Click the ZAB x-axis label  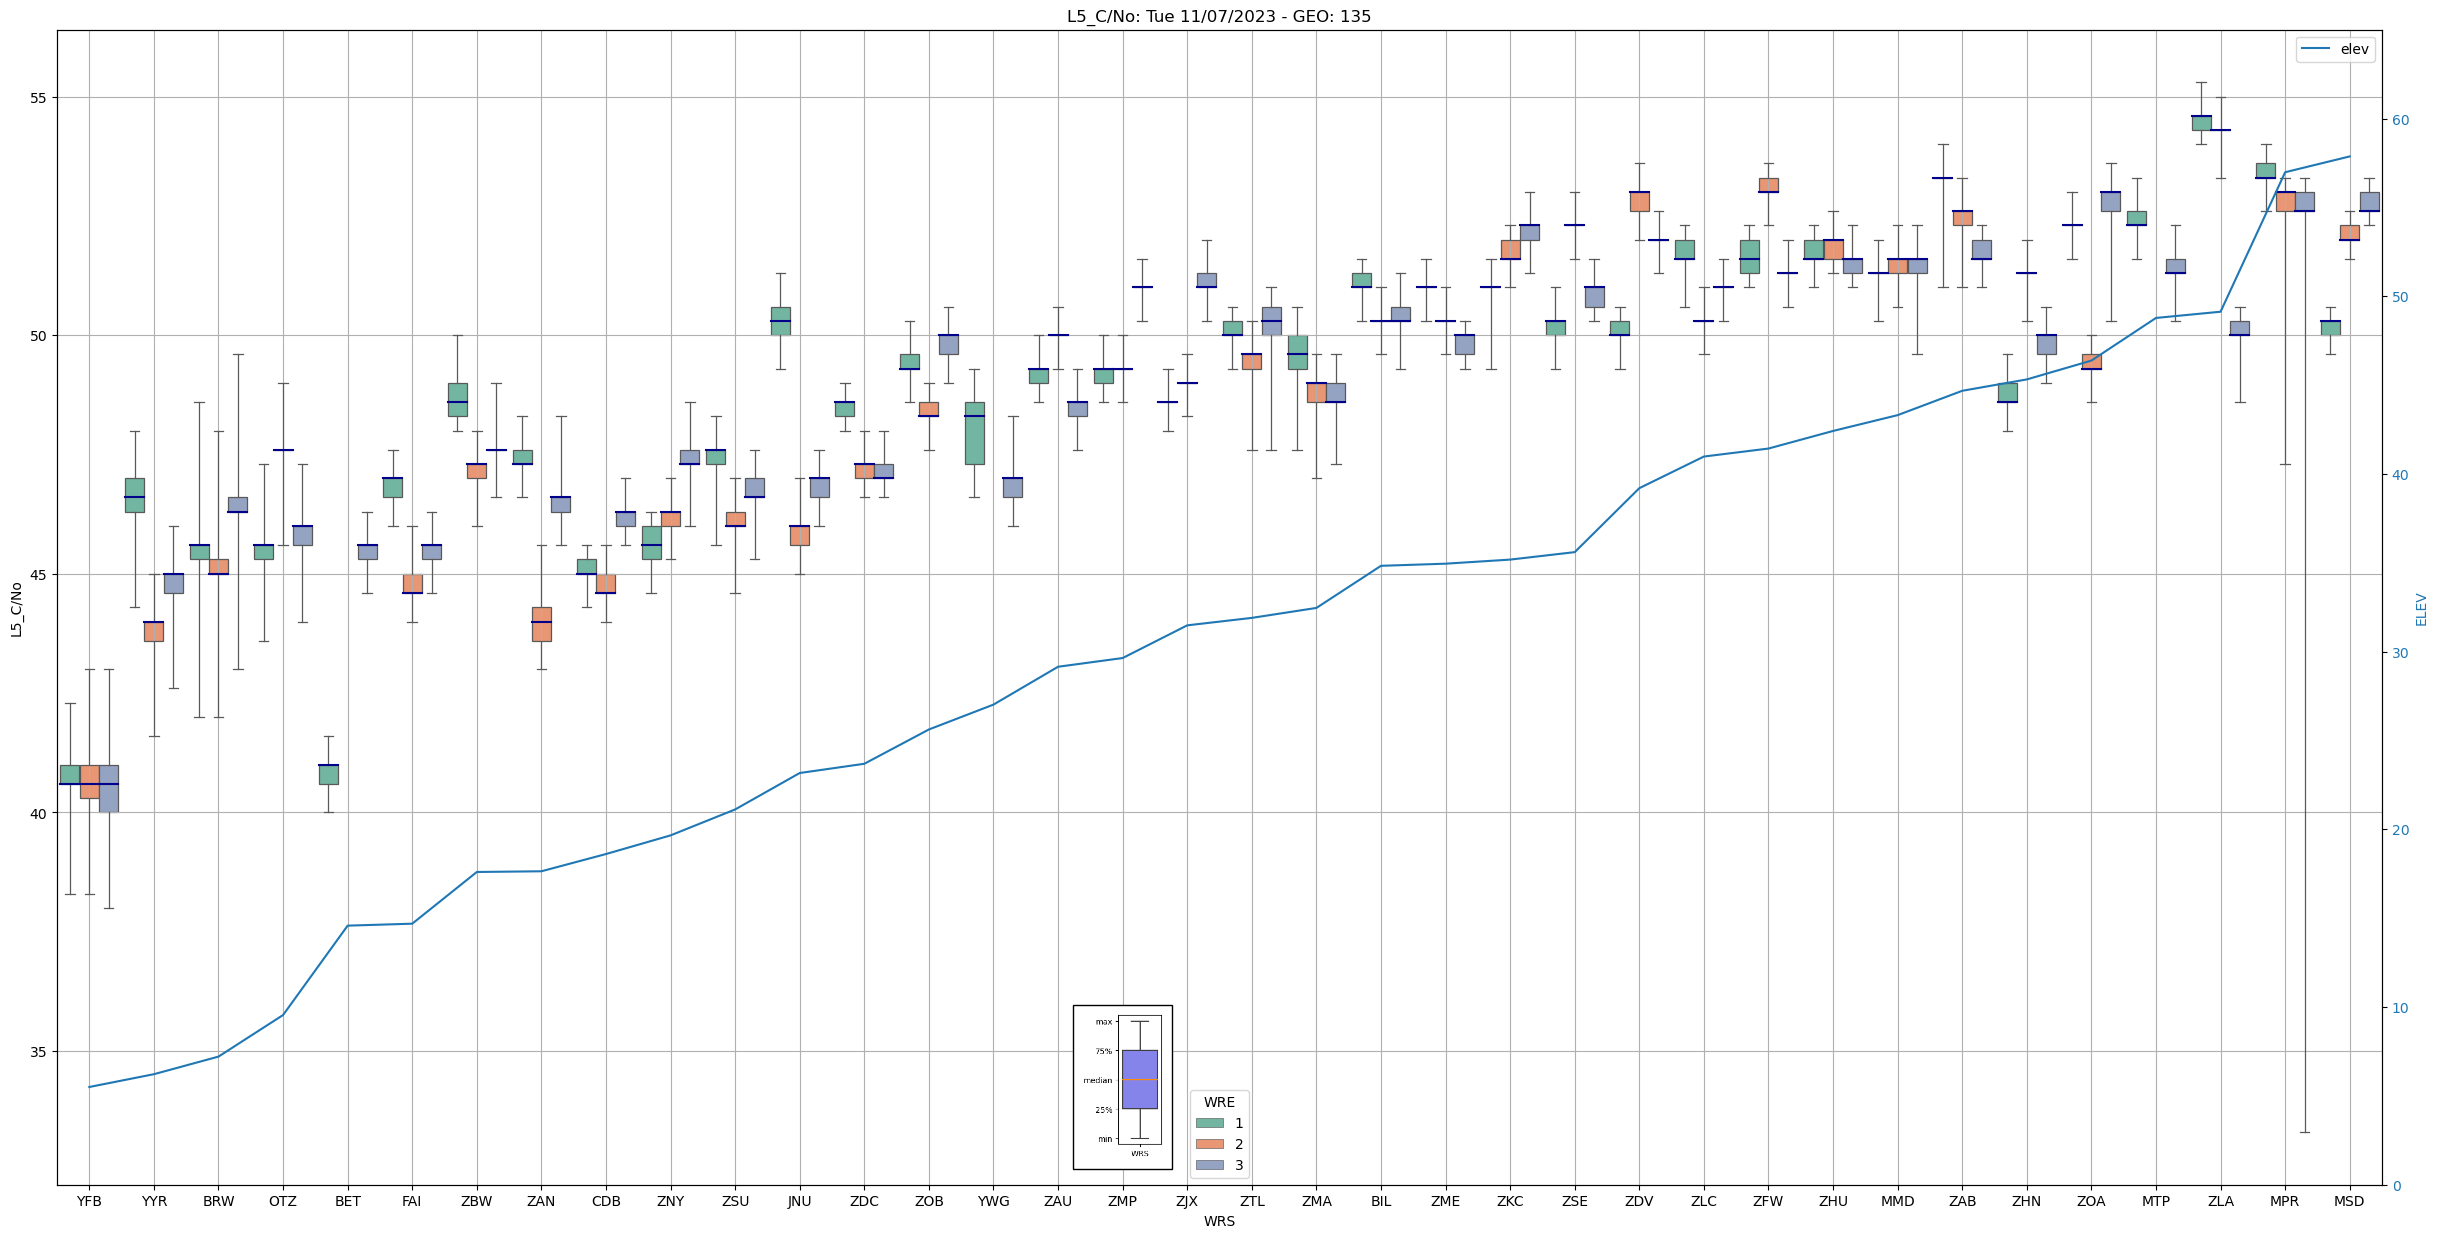tap(1962, 1201)
